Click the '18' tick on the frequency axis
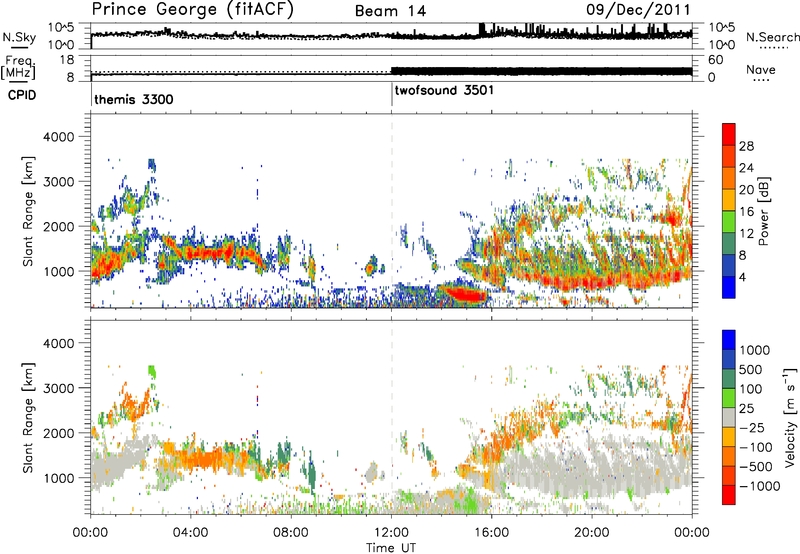This screenshot has height=554, width=800. 67,60
